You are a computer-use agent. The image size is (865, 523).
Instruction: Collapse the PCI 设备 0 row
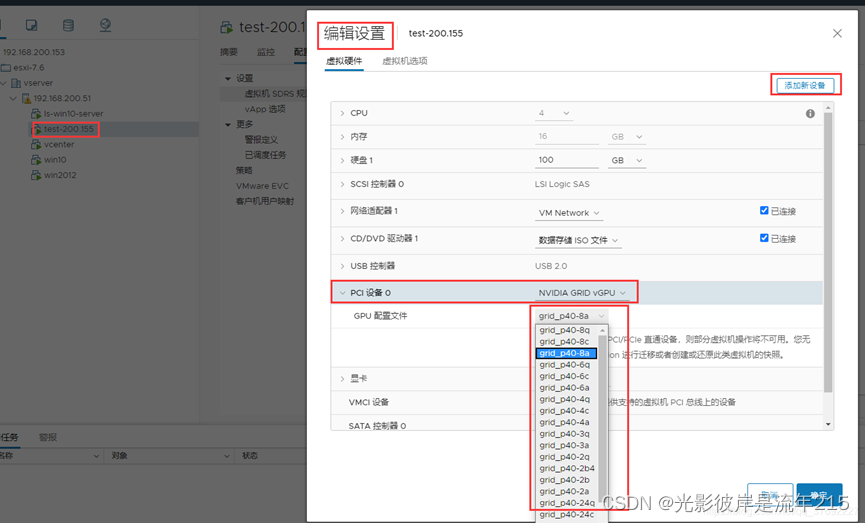pyautogui.click(x=342, y=293)
